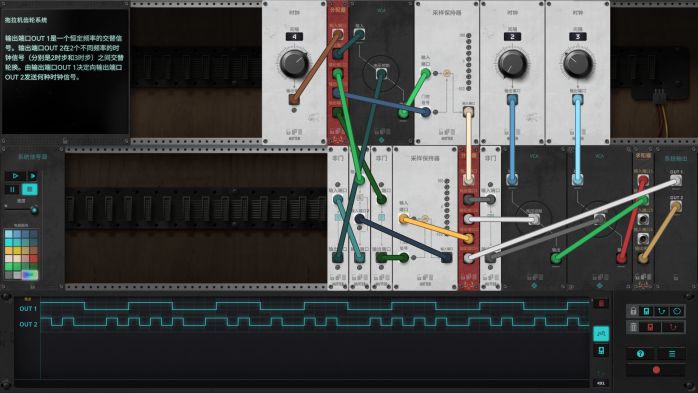
Task: Pick the red cable color swatch
Action: pos(33,259)
